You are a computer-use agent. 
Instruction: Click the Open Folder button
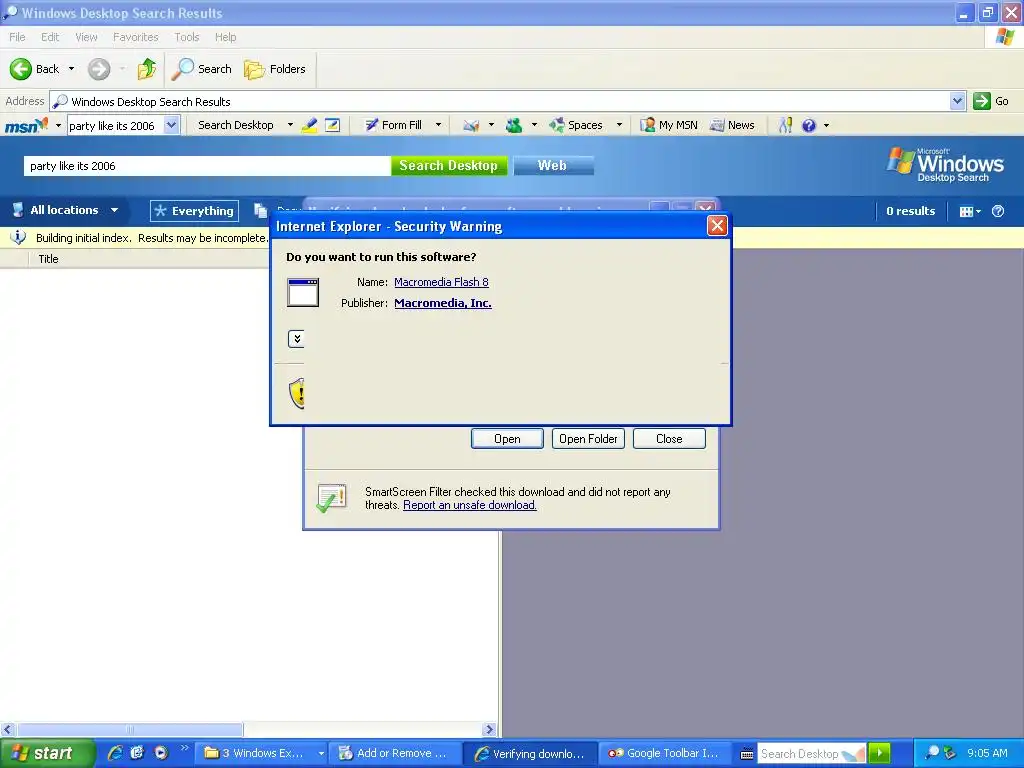click(588, 439)
